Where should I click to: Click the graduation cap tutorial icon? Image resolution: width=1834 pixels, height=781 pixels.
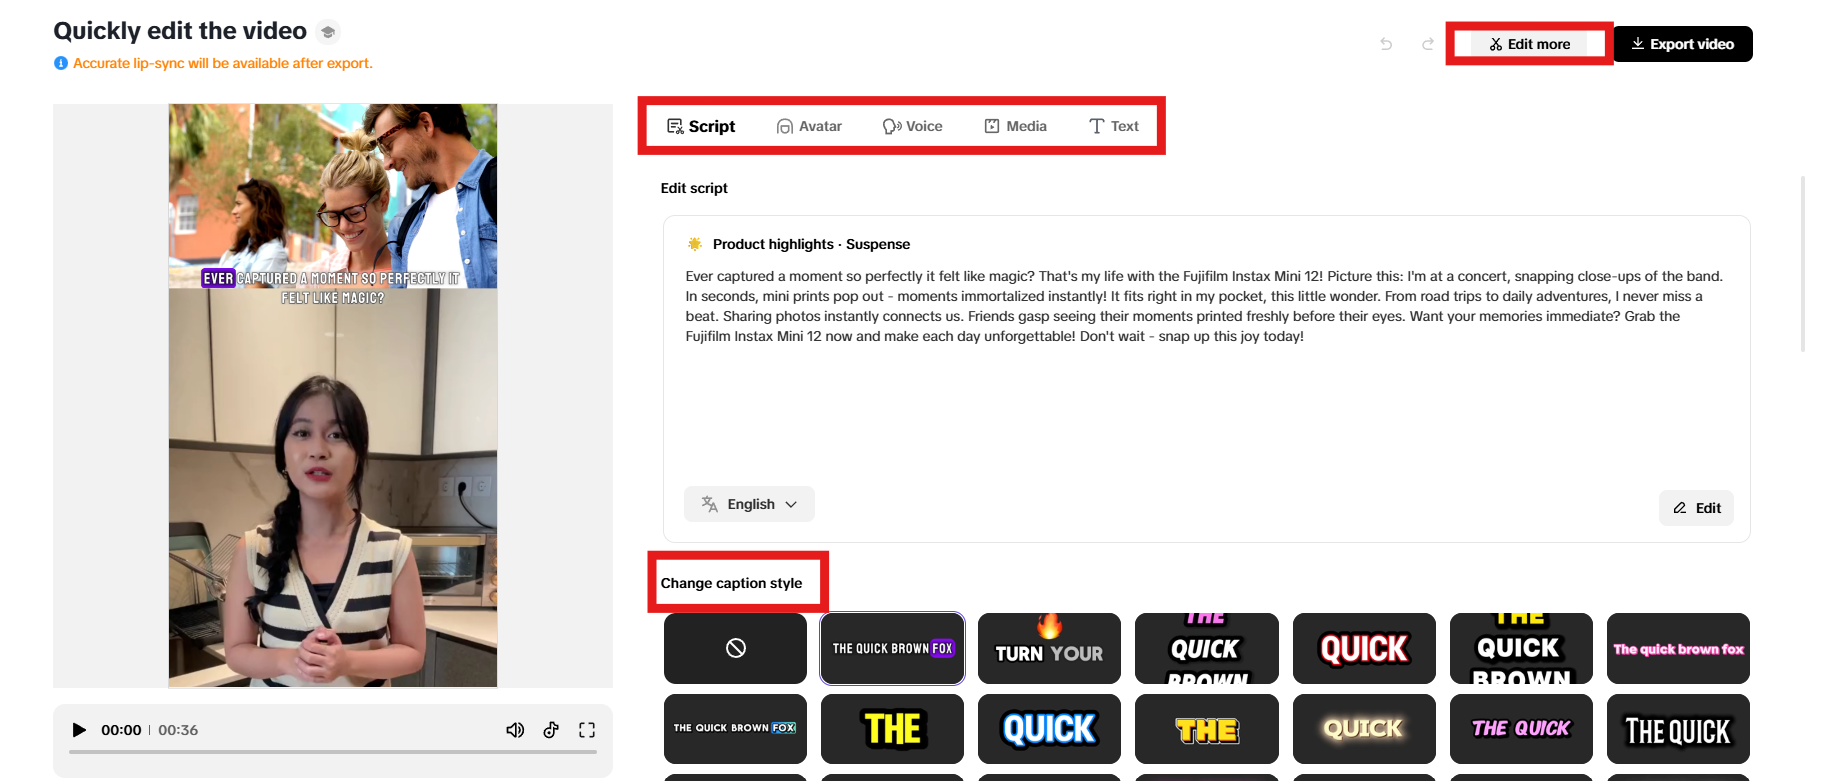pyautogui.click(x=328, y=32)
